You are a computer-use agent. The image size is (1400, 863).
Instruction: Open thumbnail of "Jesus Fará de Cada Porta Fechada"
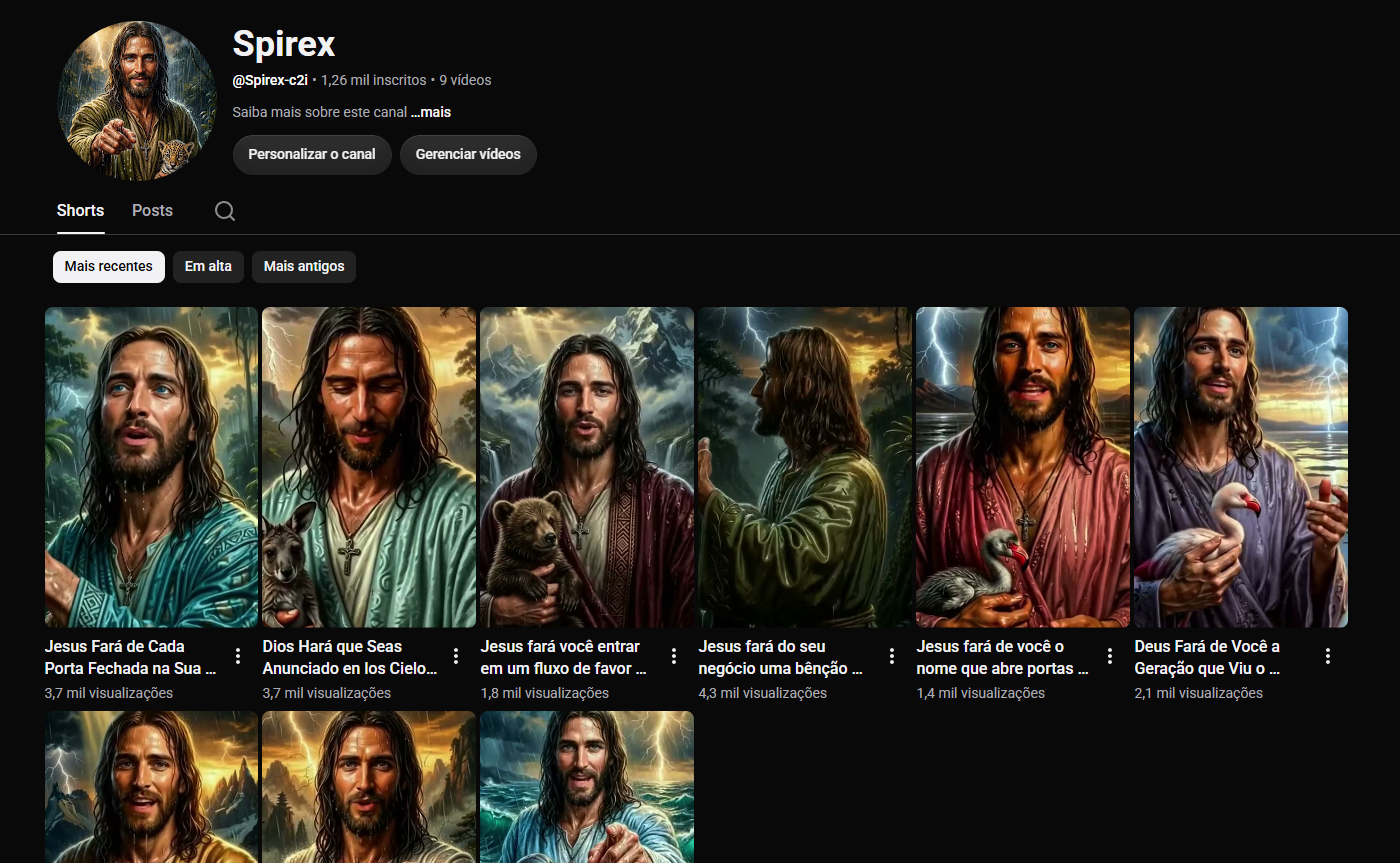(x=151, y=467)
